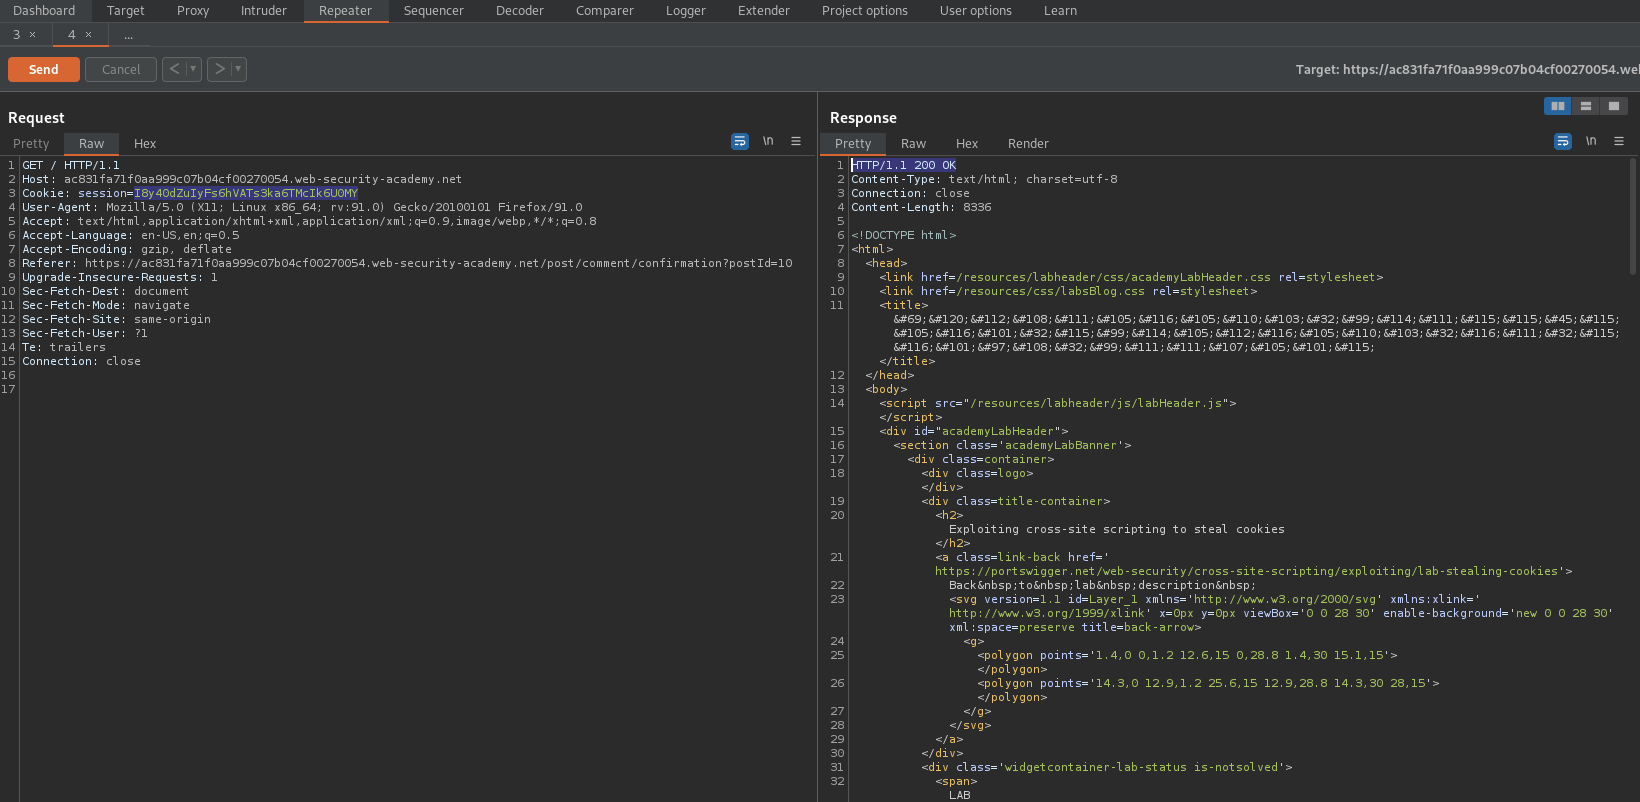The image size is (1640, 802).
Task: Open the Learn tab
Action: click(1060, 11)
